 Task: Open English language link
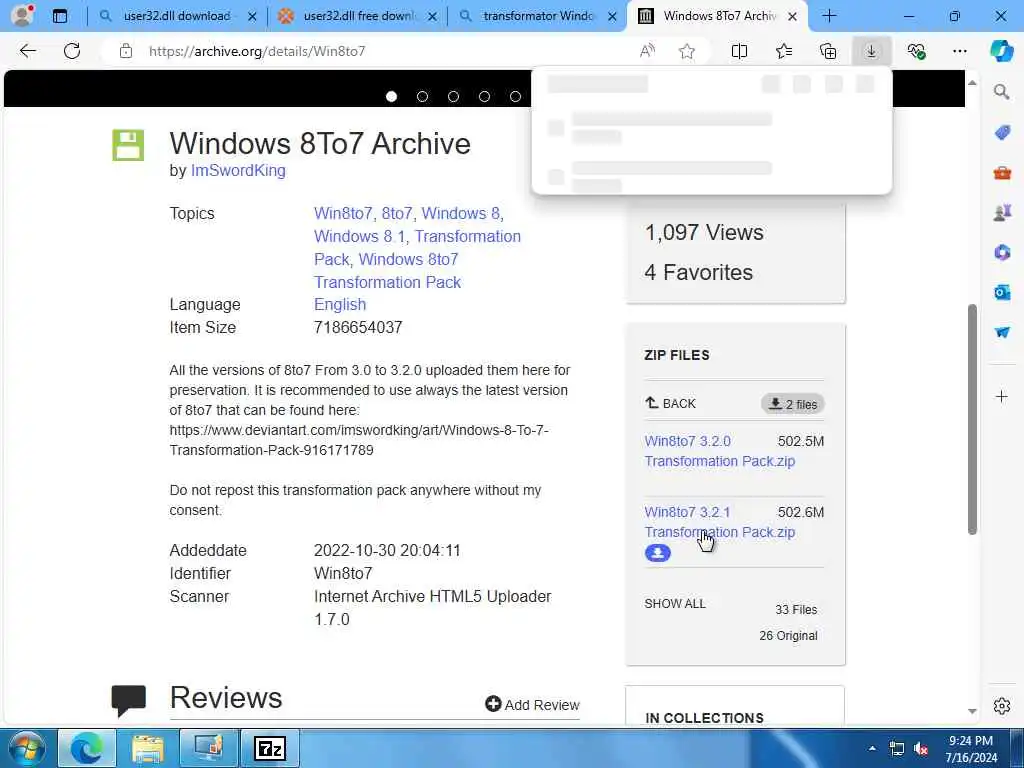[340, 304]
